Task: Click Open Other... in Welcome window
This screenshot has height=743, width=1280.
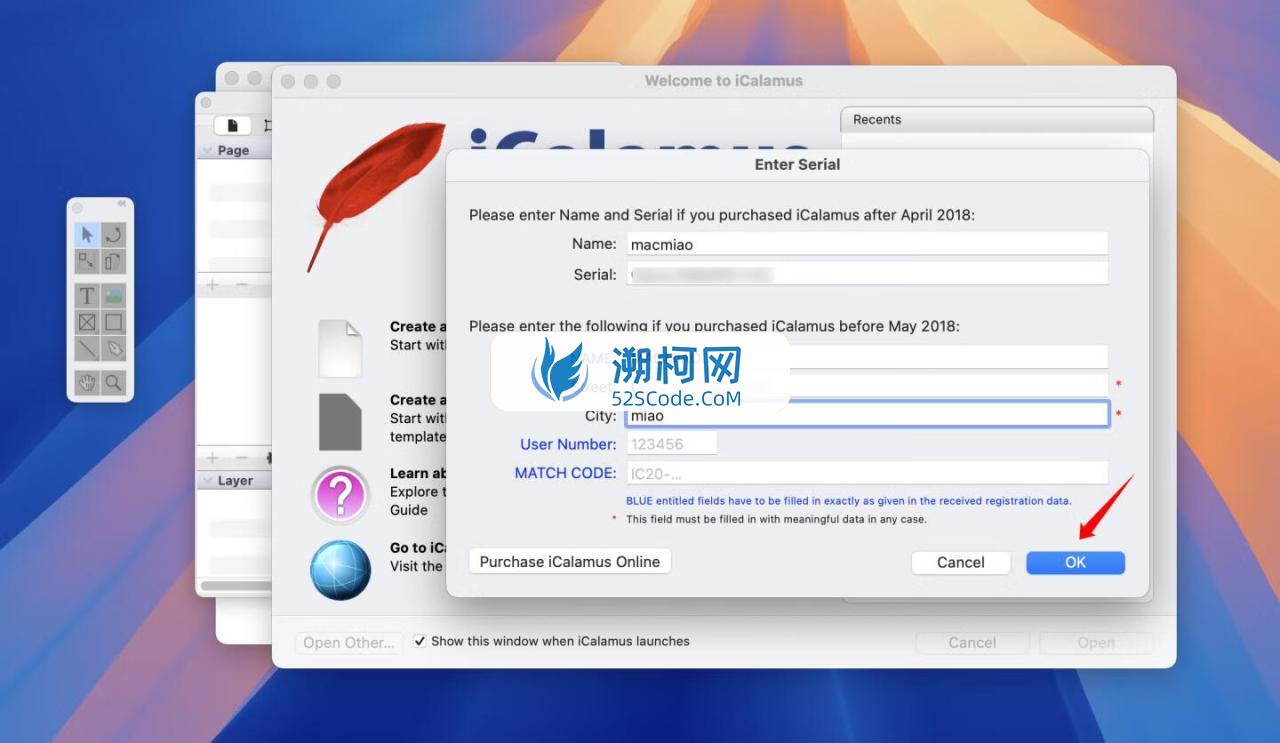Action: (349, 642)
